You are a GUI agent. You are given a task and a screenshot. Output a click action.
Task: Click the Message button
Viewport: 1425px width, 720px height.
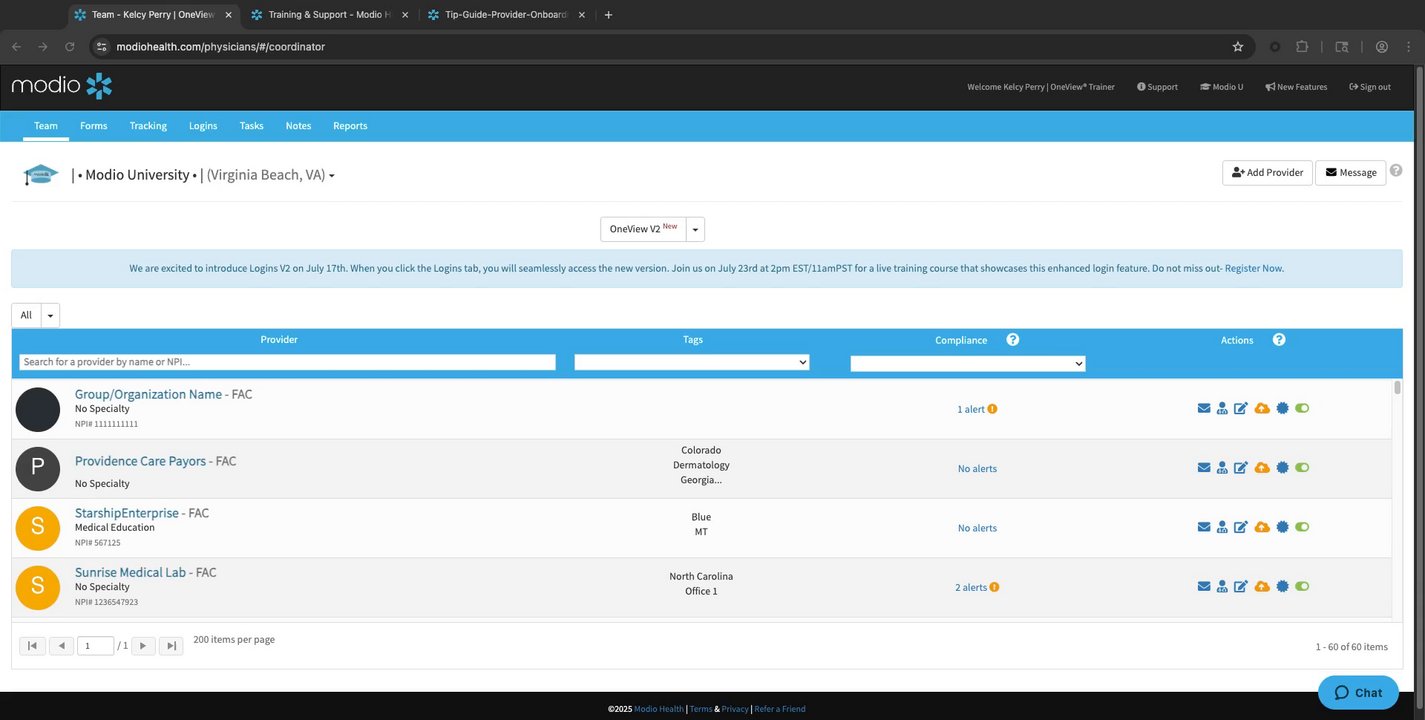click(1351, 173)
